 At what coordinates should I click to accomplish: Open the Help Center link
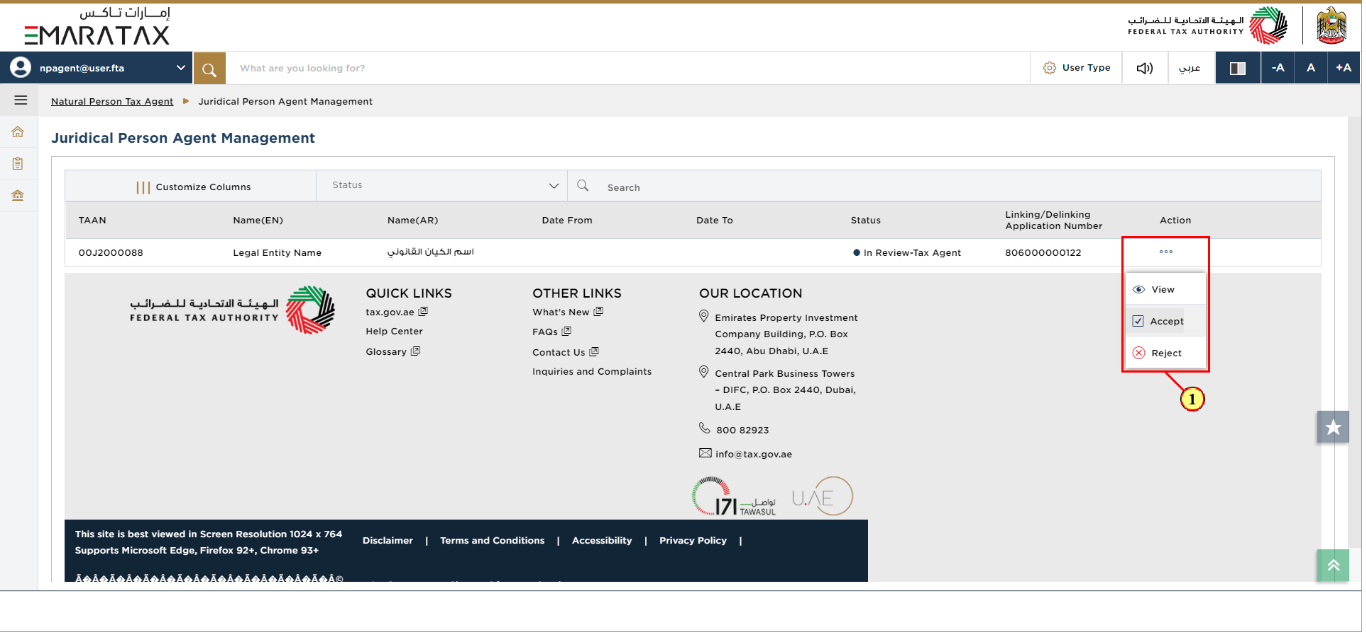pos(394,331)
